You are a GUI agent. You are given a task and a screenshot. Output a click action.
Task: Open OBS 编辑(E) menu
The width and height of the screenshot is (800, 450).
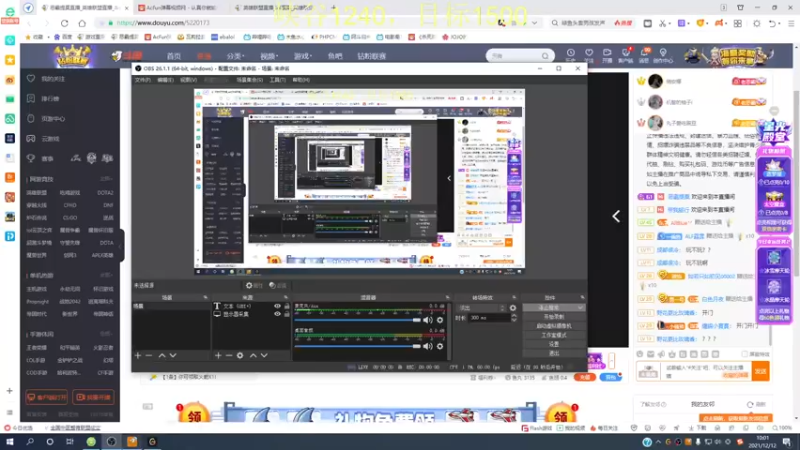tap(165, 80)
